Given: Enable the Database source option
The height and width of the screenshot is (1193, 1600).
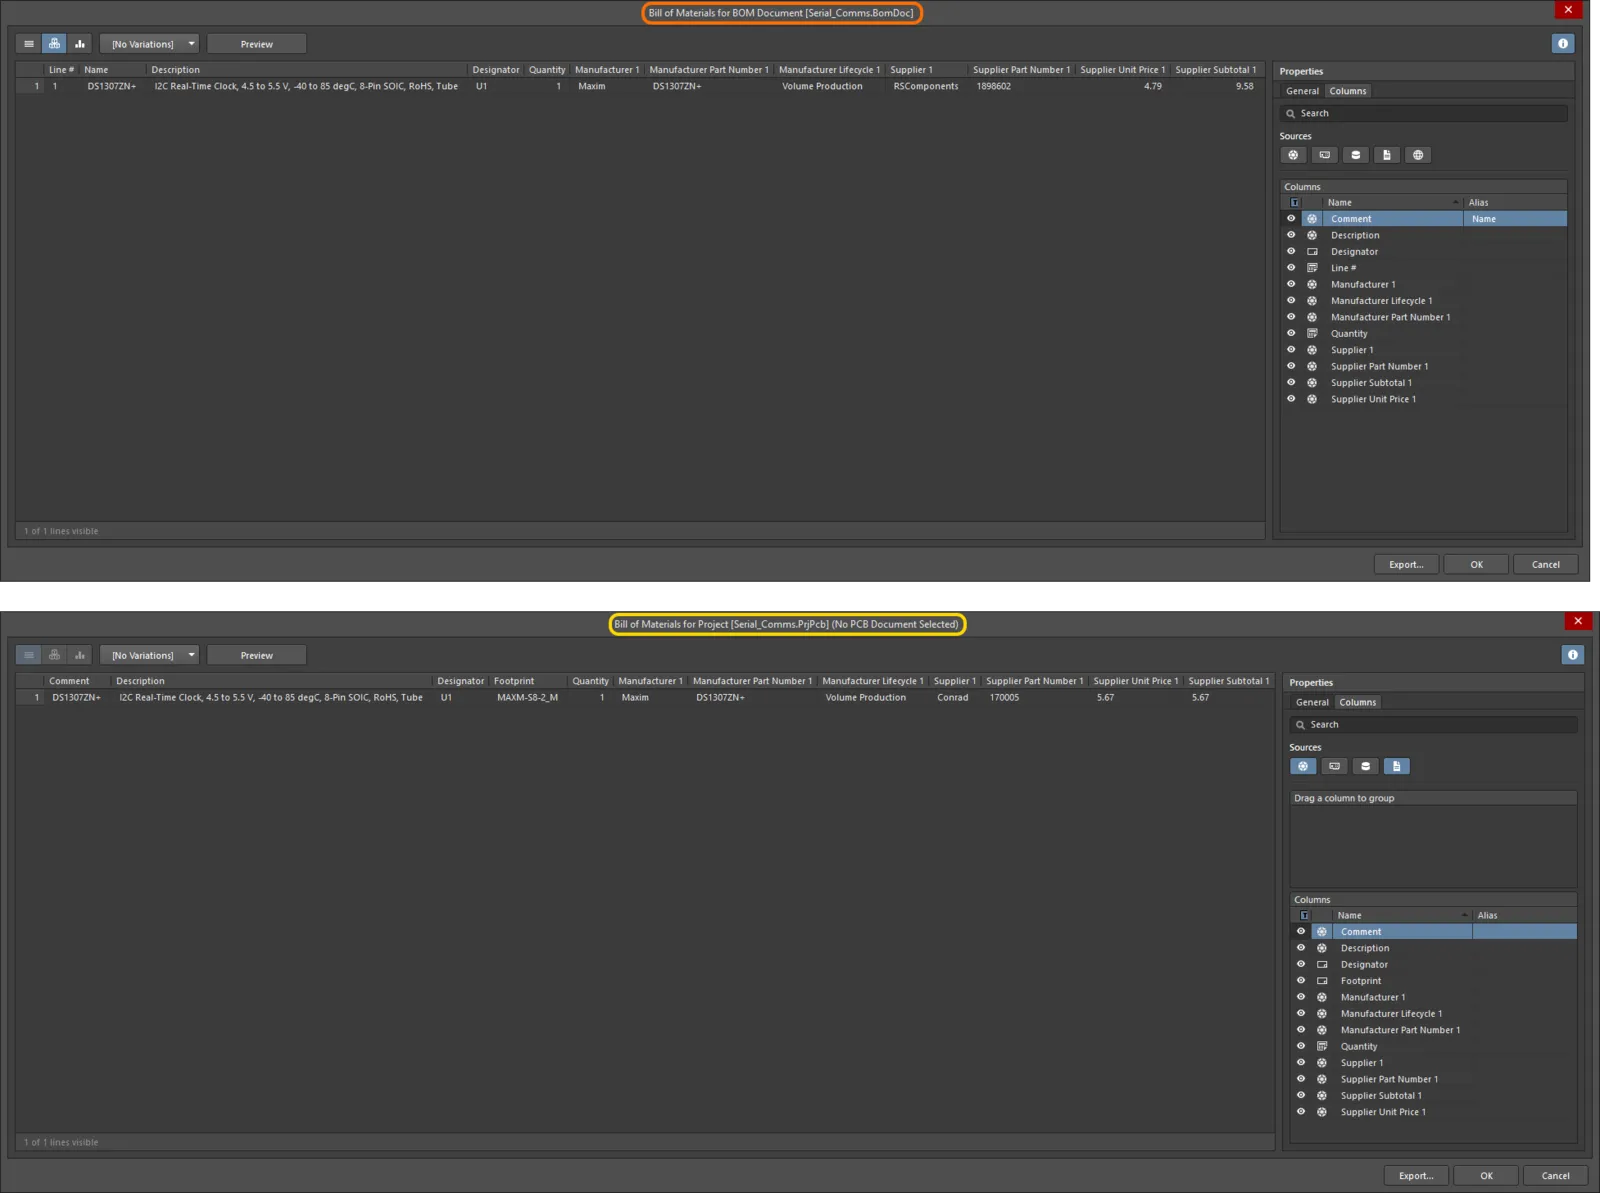Looking at the screenshot, I should tap(1355, 155).
